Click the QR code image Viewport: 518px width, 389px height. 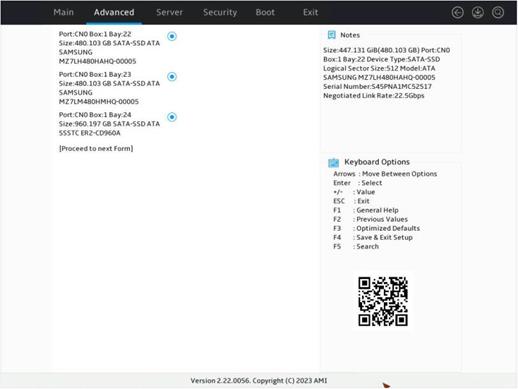(x=383, y=301)
